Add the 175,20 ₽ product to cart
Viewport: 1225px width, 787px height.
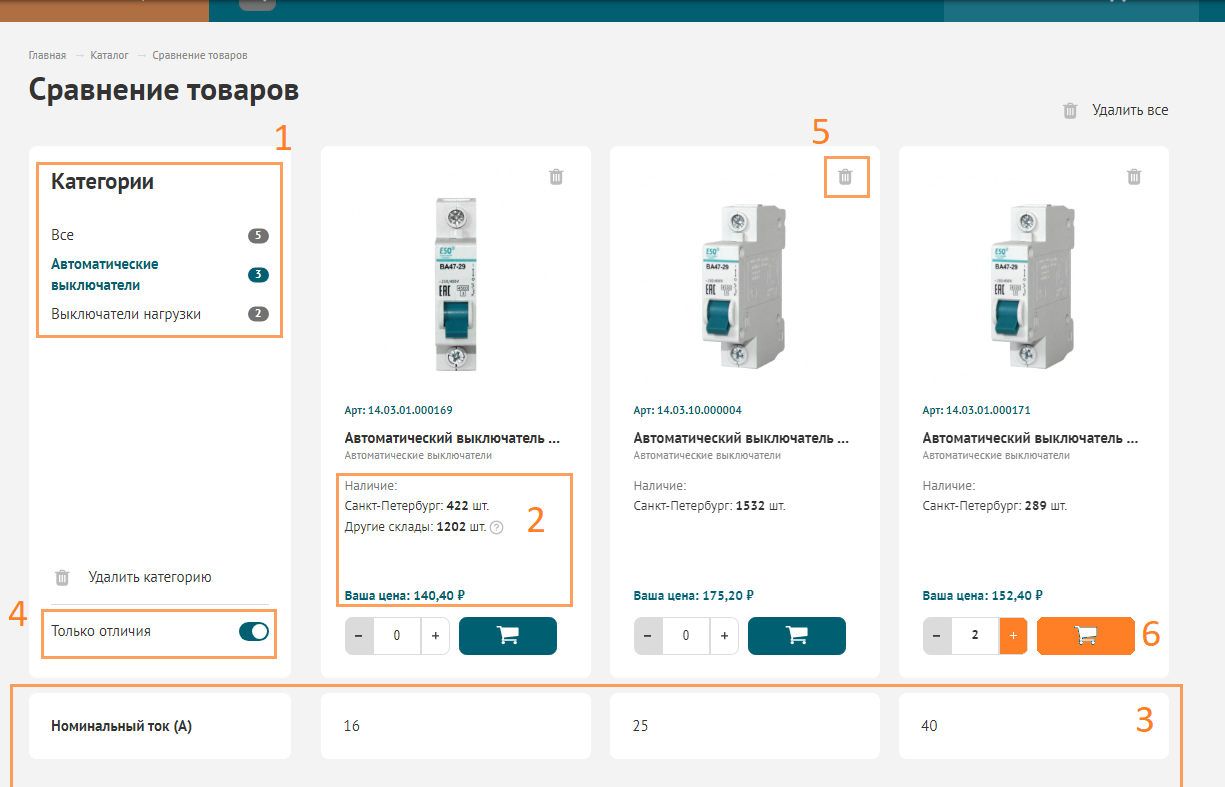[796, 636]
